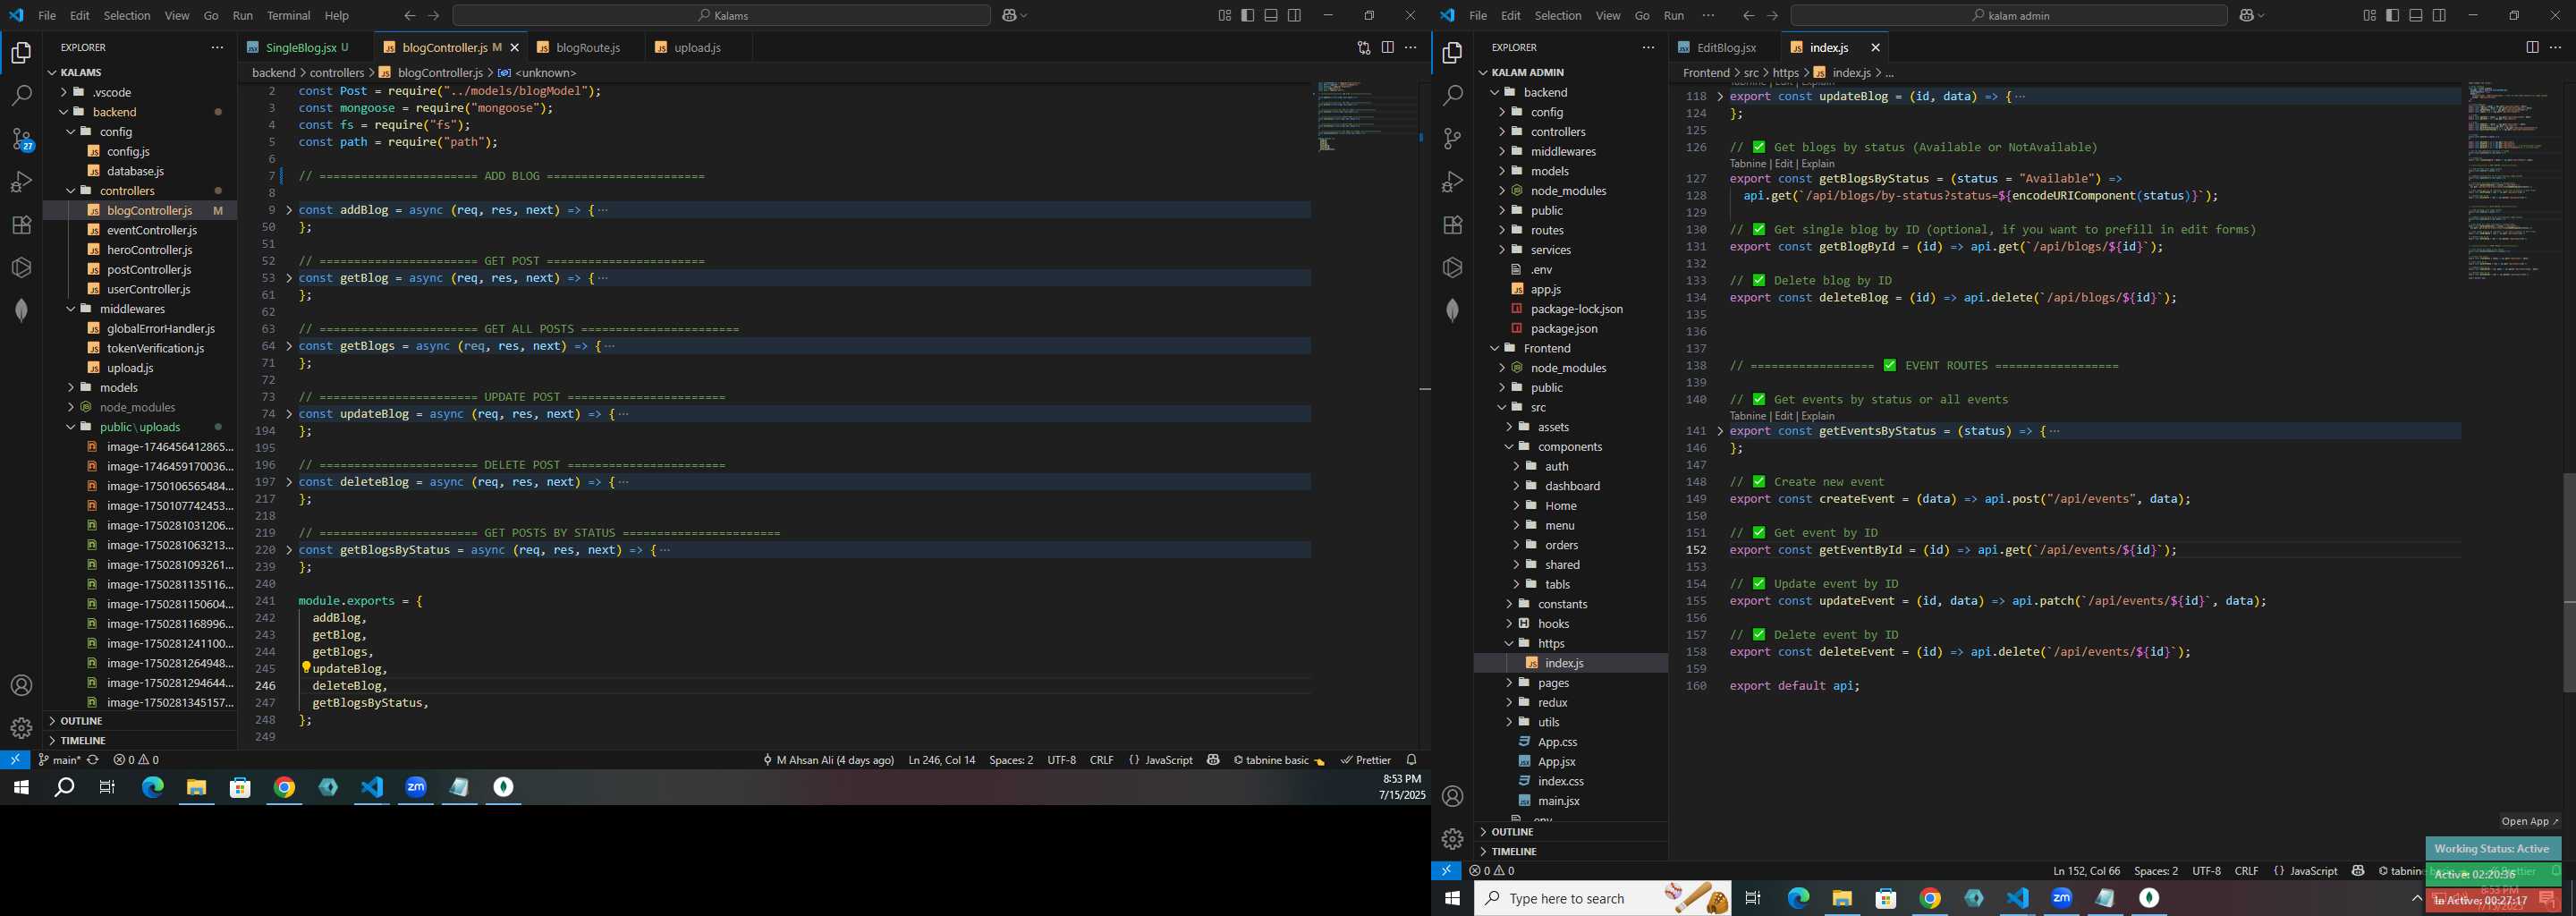Unfold getBlogsByStatus function on line 220
This screenshot has width=2576, height=916.
(x=289, y=550)
